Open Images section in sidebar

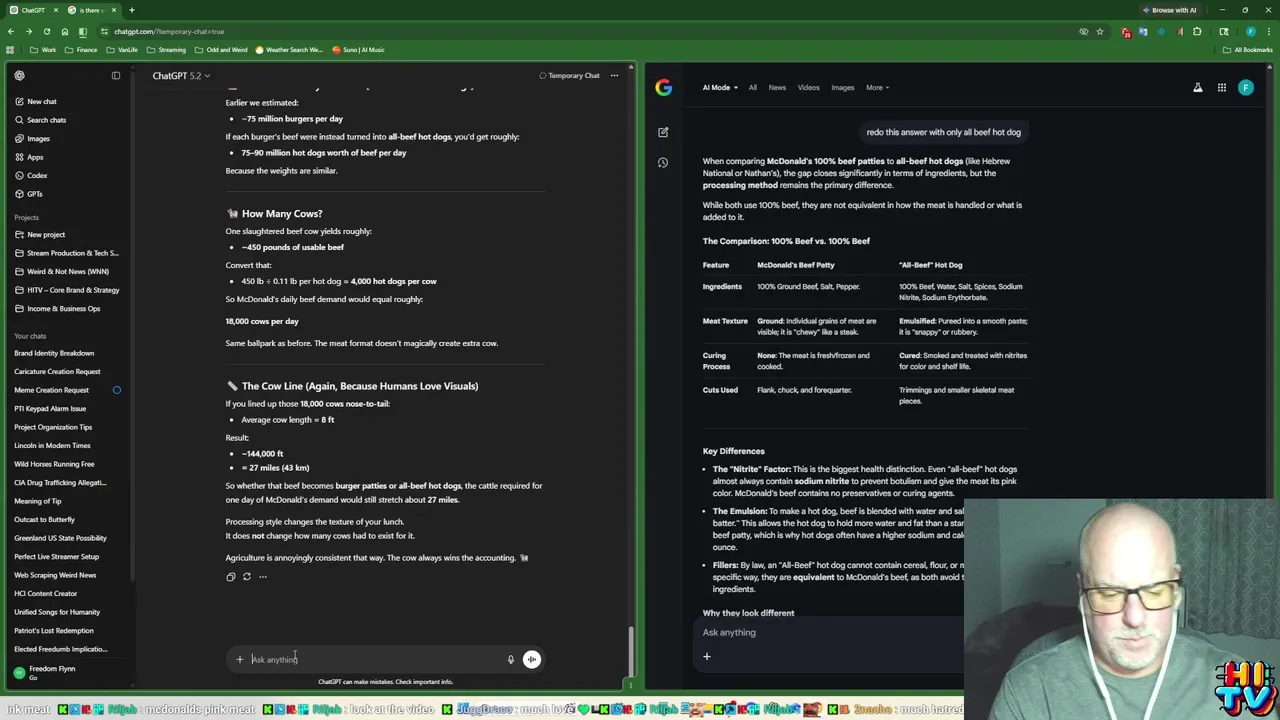click(38, 138)
